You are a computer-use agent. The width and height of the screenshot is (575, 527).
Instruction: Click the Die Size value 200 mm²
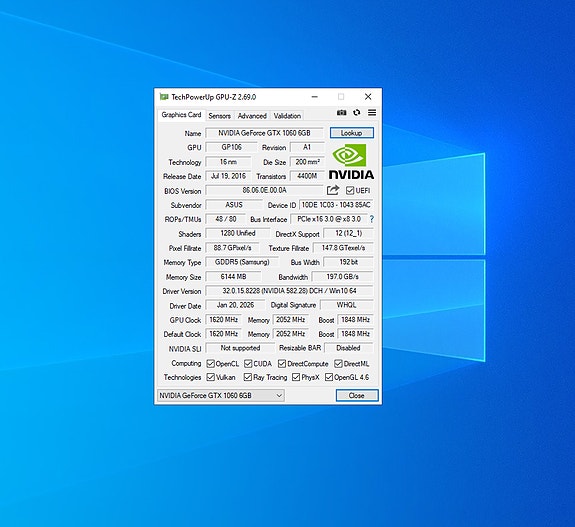[x=307, y=162]
